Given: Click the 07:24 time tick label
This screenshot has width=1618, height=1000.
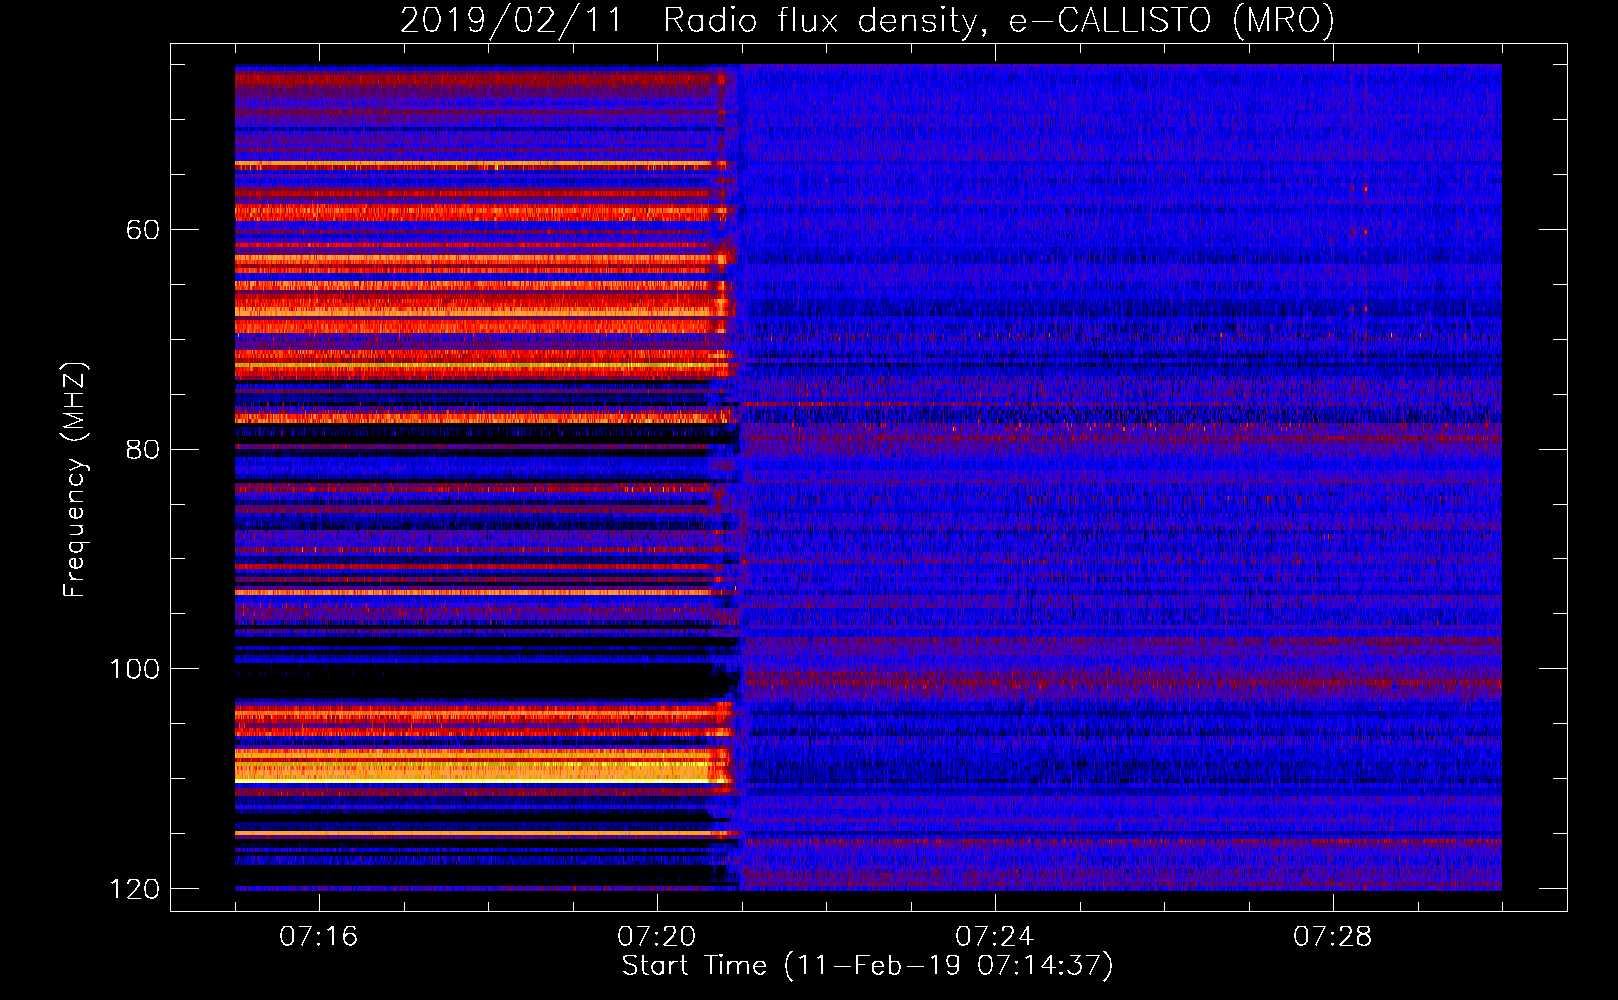Looking at the screenshot, I should (994, 937).
